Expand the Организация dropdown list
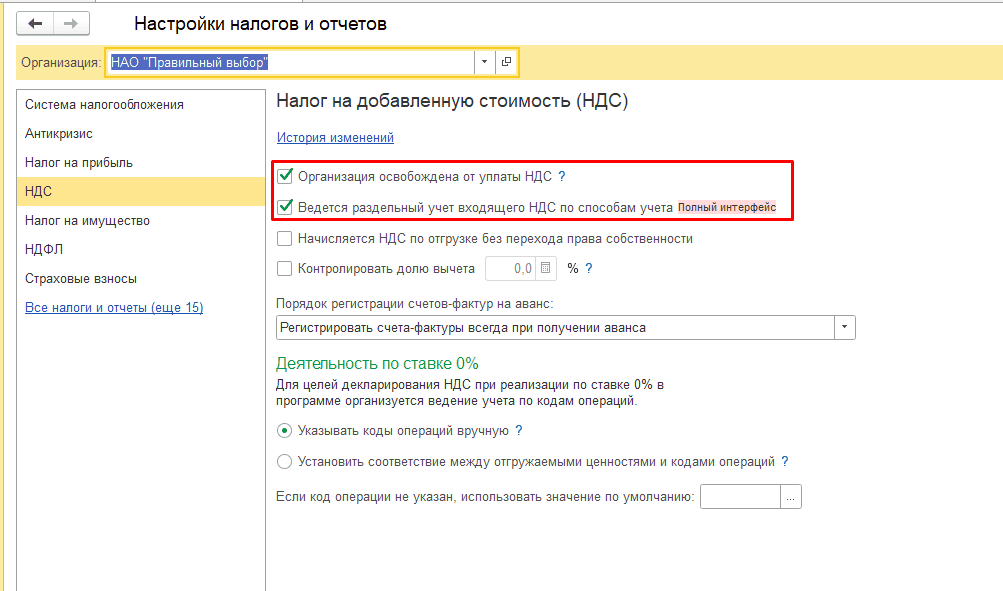The width and height of the screenshot is (1003, 591). 484,62
